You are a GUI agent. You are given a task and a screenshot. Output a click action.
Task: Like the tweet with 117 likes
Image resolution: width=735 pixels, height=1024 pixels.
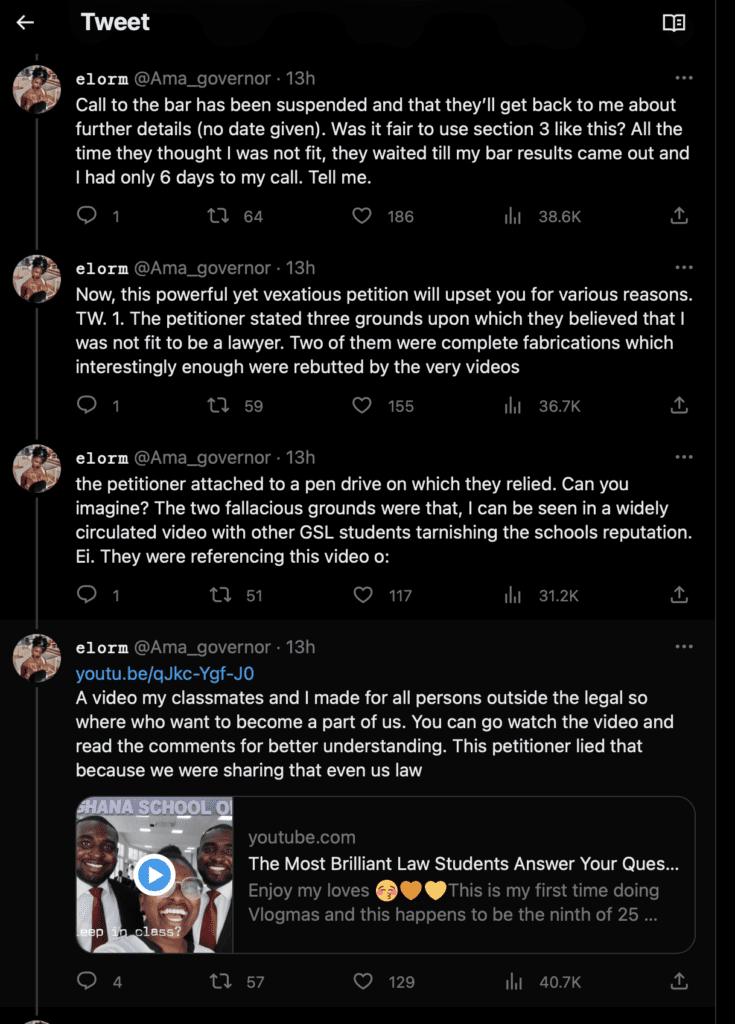pyautogui.click(x=363, y=595)
